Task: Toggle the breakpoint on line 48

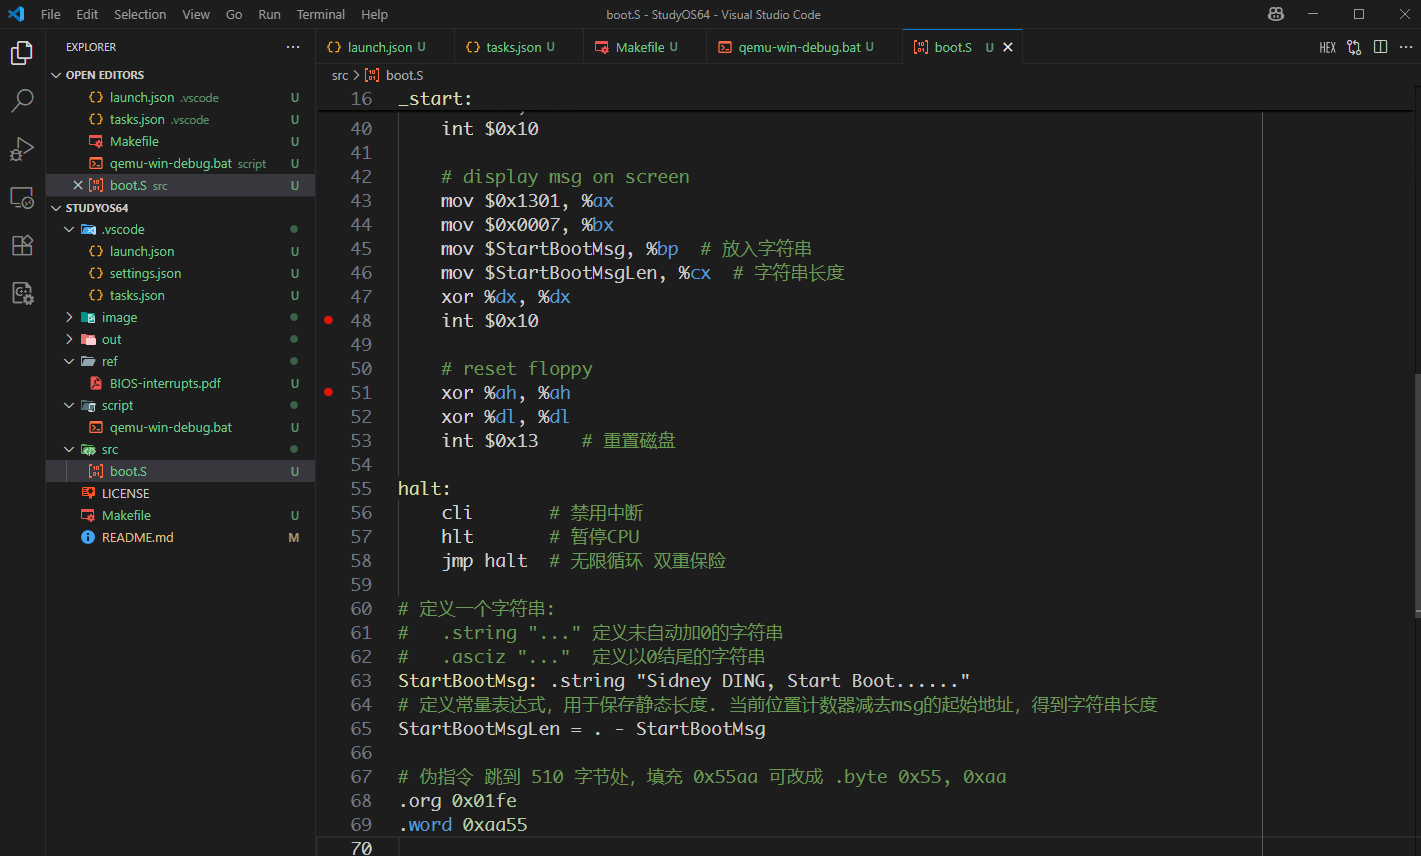Action: 328,320
